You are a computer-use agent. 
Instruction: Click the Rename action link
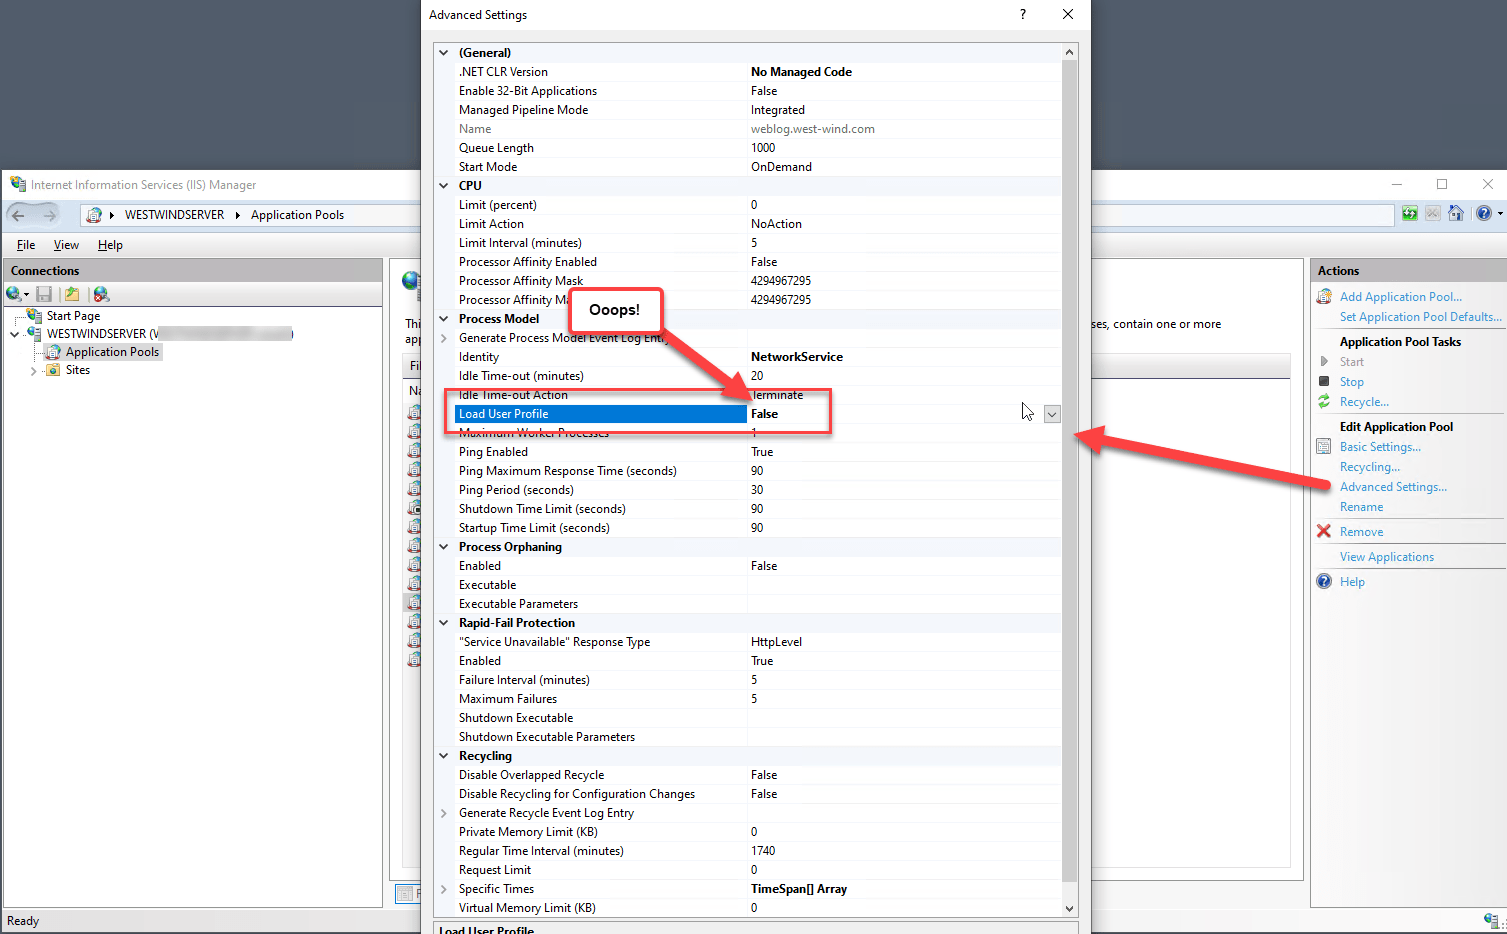[1361, 507]
